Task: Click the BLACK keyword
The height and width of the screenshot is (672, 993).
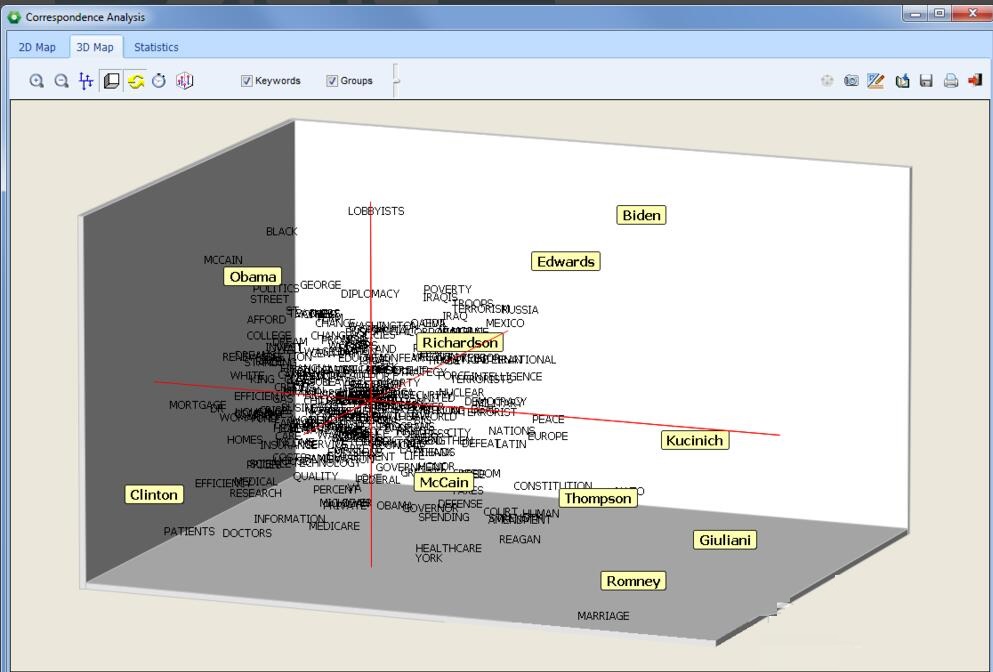Action: (282, 232)
